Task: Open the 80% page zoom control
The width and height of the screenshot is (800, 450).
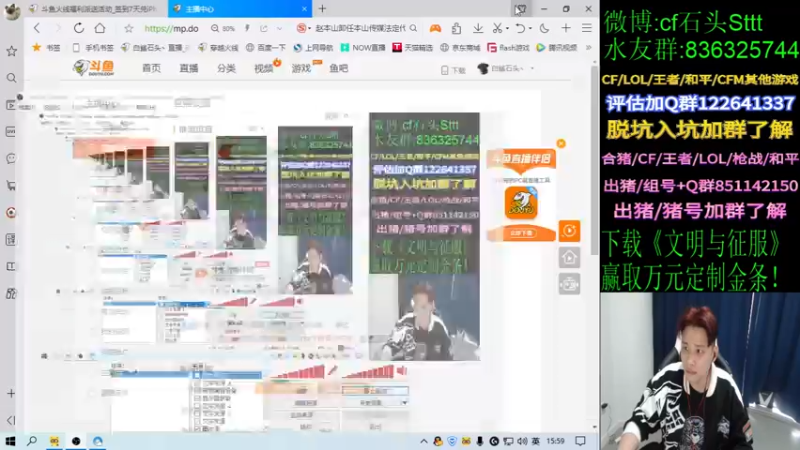Action: tap(223, 29)
